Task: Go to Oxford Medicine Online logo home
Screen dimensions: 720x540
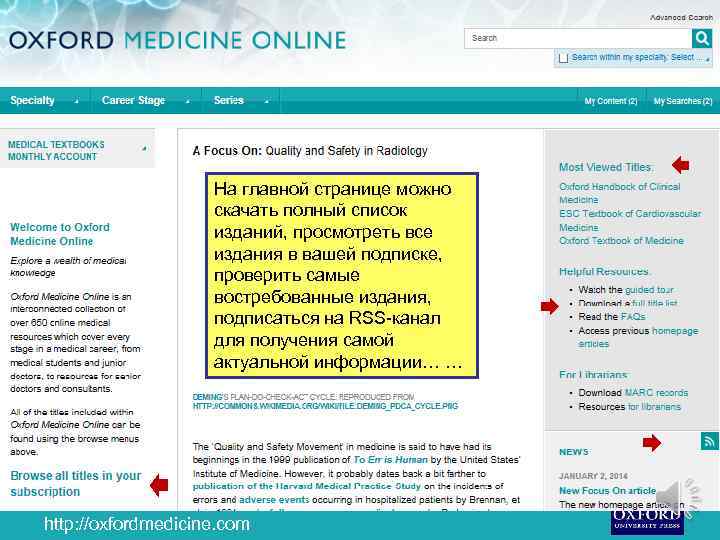Action: coord(177,40)
